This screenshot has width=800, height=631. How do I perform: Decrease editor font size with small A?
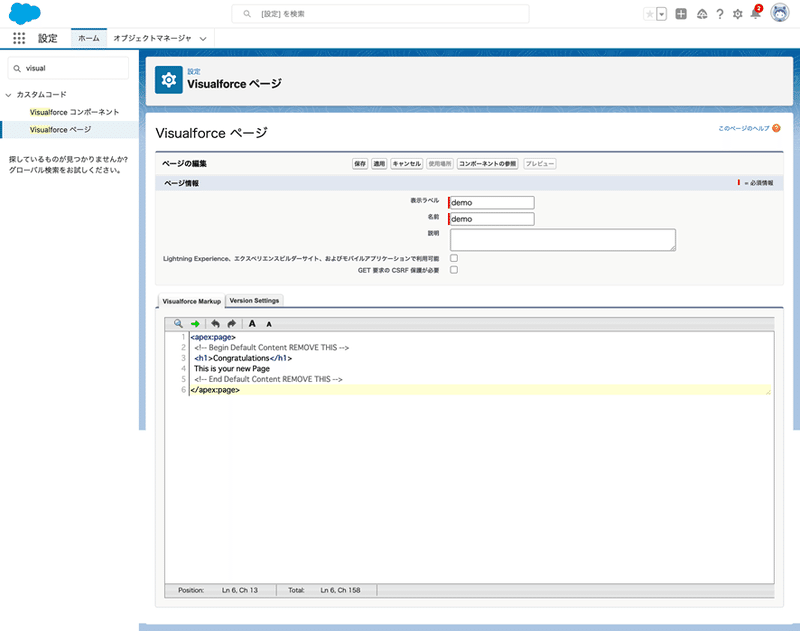[x=269, y=324]
